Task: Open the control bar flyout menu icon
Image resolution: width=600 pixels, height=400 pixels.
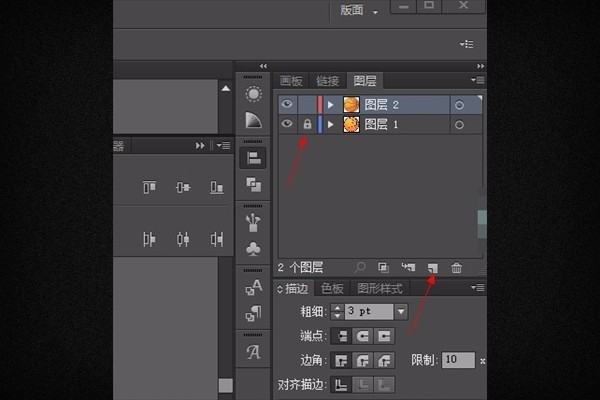Action: 466,44
